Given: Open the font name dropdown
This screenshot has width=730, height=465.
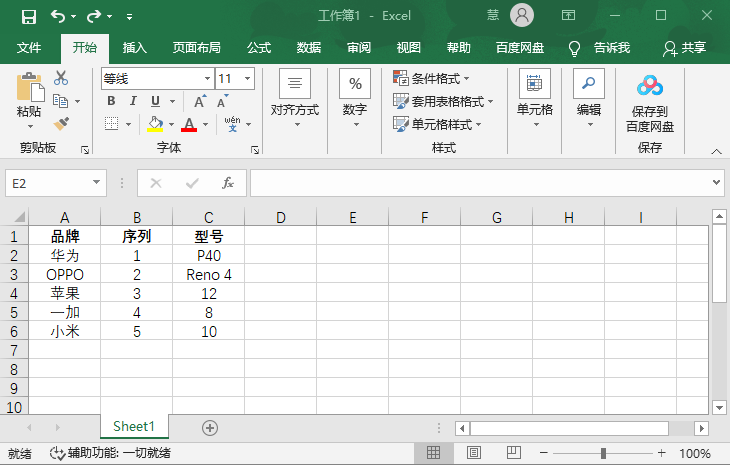Looking at the screenshot, I should click(207, 78).
